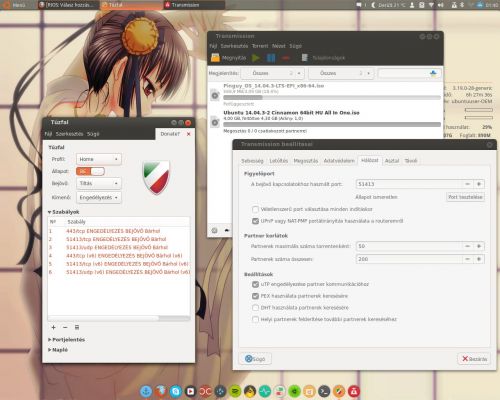
Task: Enable DHT használata checkbox
Action: (255, 308)
